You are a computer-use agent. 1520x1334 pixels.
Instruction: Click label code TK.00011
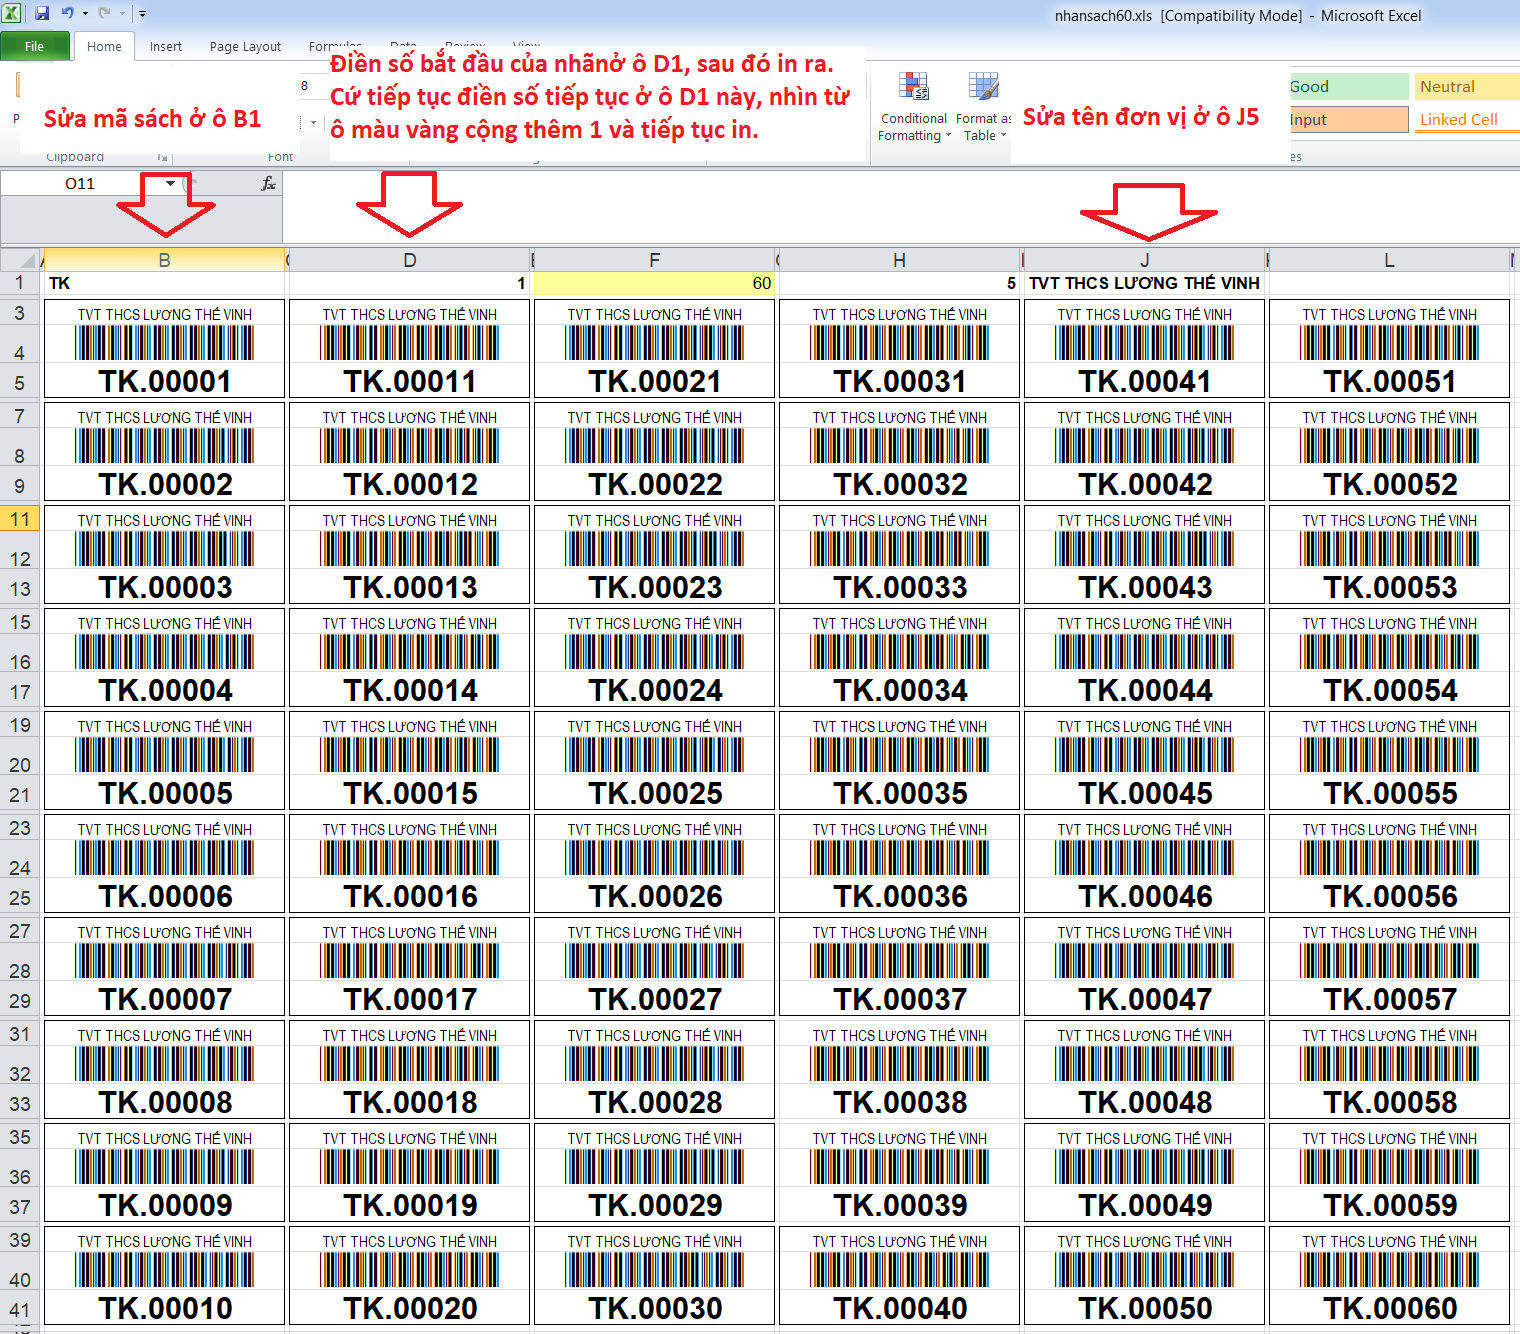coord(410,381)
